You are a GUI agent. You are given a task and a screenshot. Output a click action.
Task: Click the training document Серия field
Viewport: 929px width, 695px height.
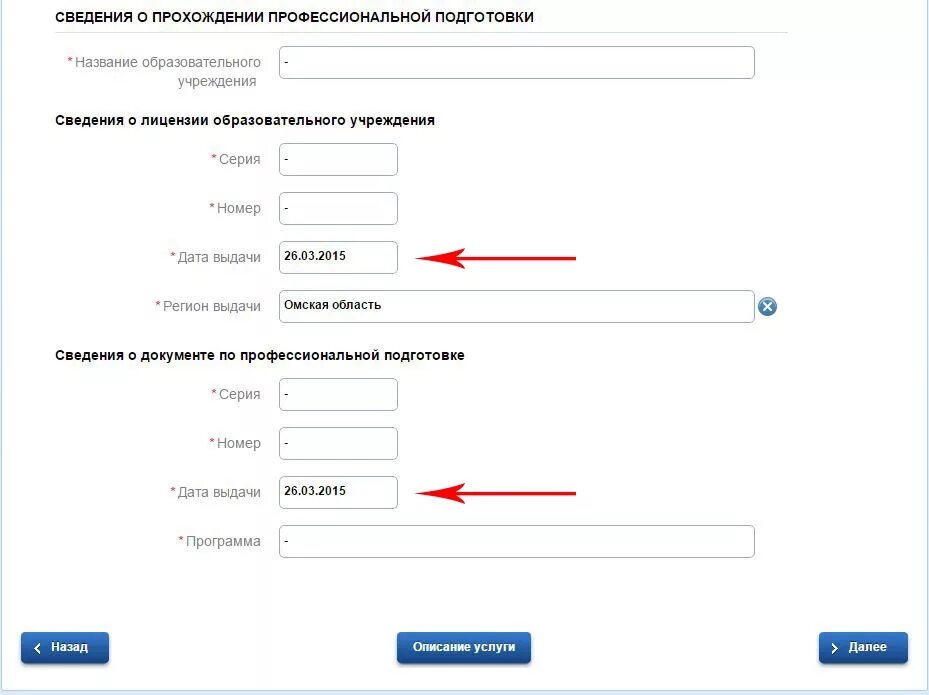pos(338,395)
